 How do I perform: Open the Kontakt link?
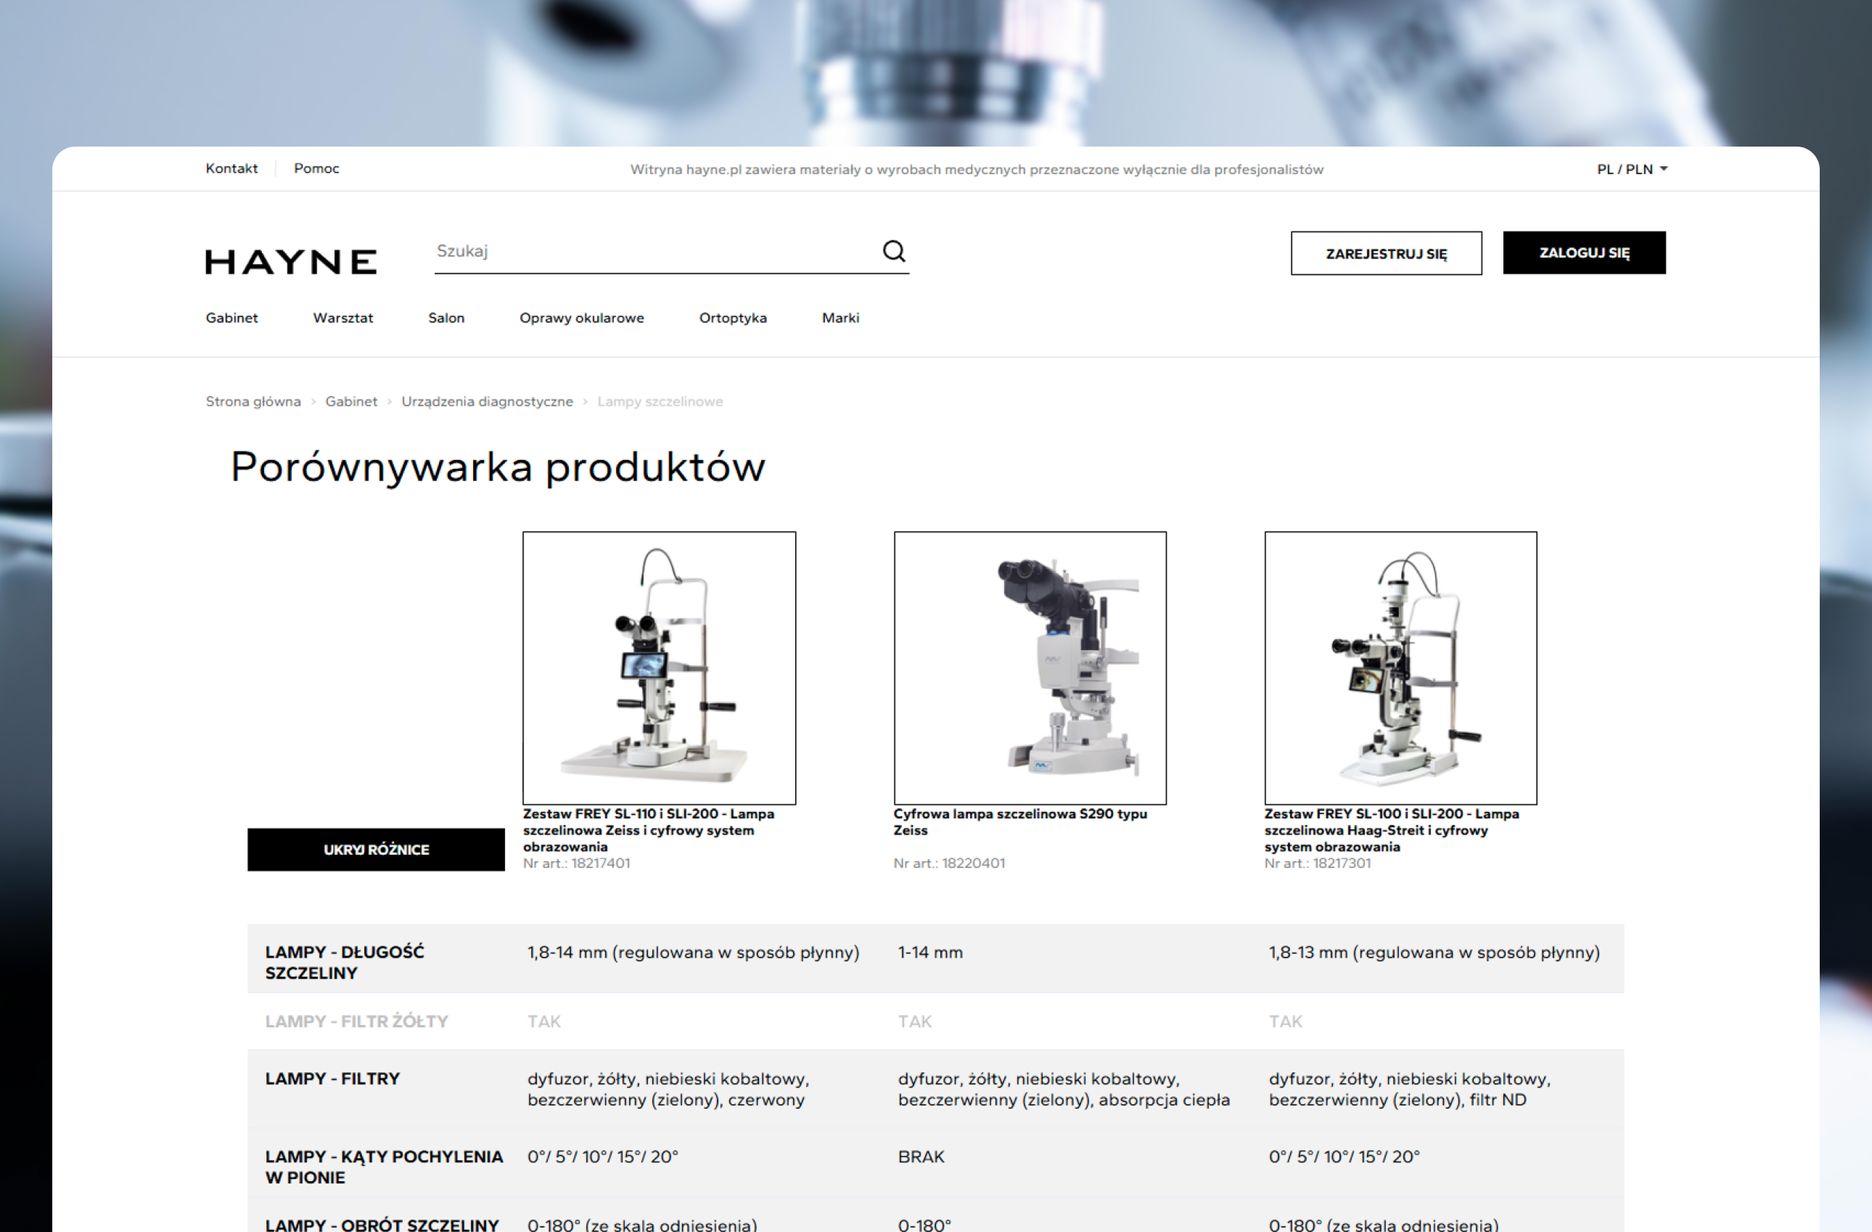pos(232,168)
